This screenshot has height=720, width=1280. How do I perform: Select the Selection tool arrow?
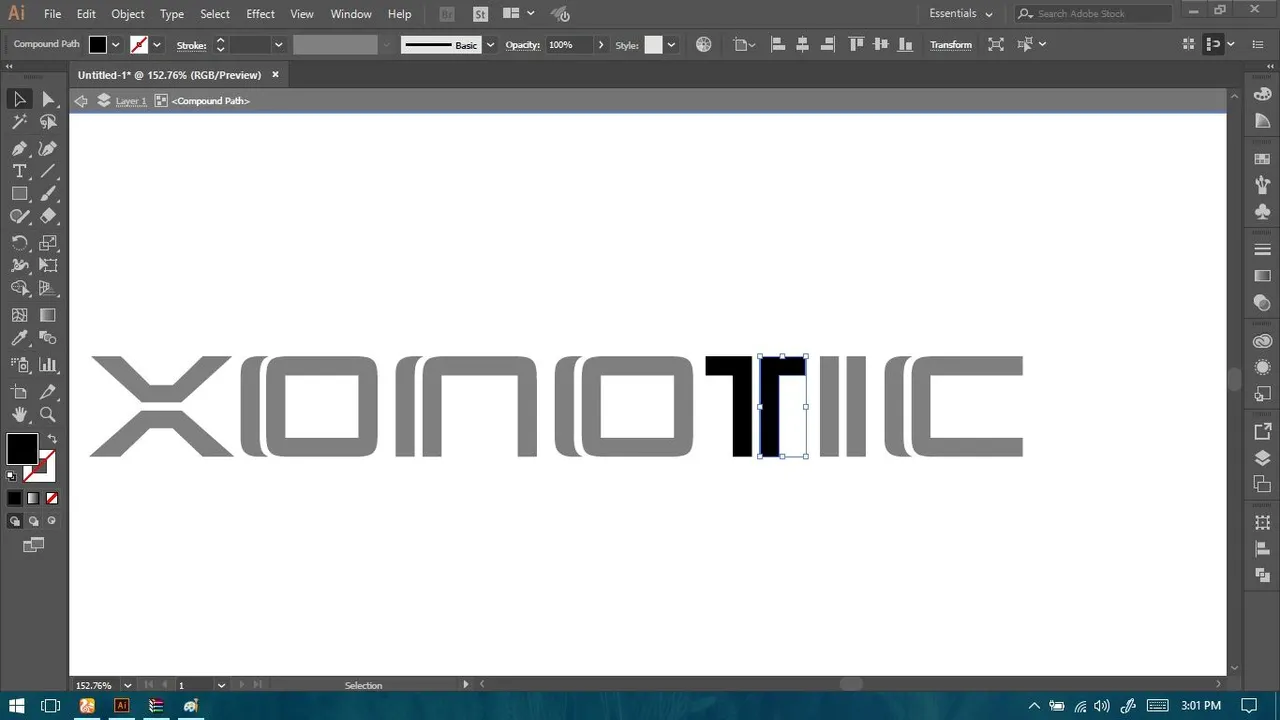pos(19,99)
